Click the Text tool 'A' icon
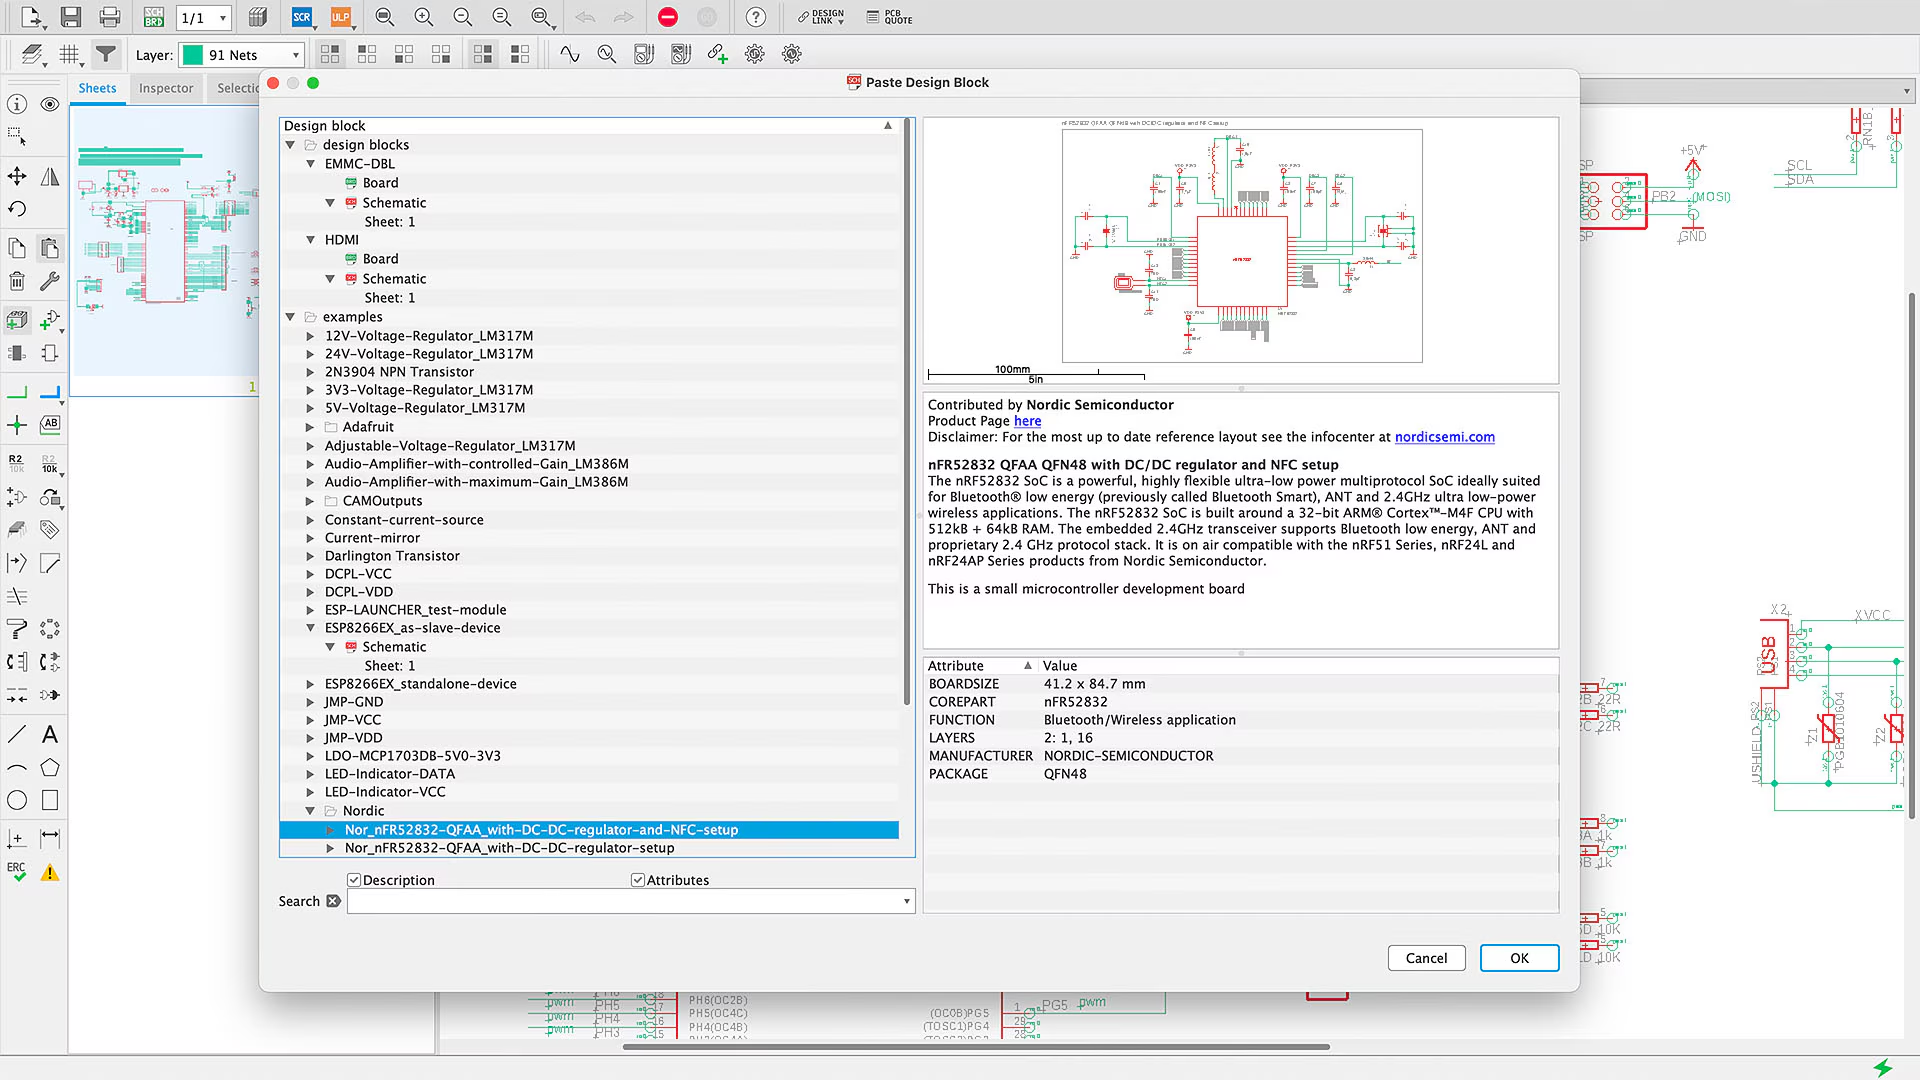Viewport: 1920px width, 1080px height. (x=50, y=735)
